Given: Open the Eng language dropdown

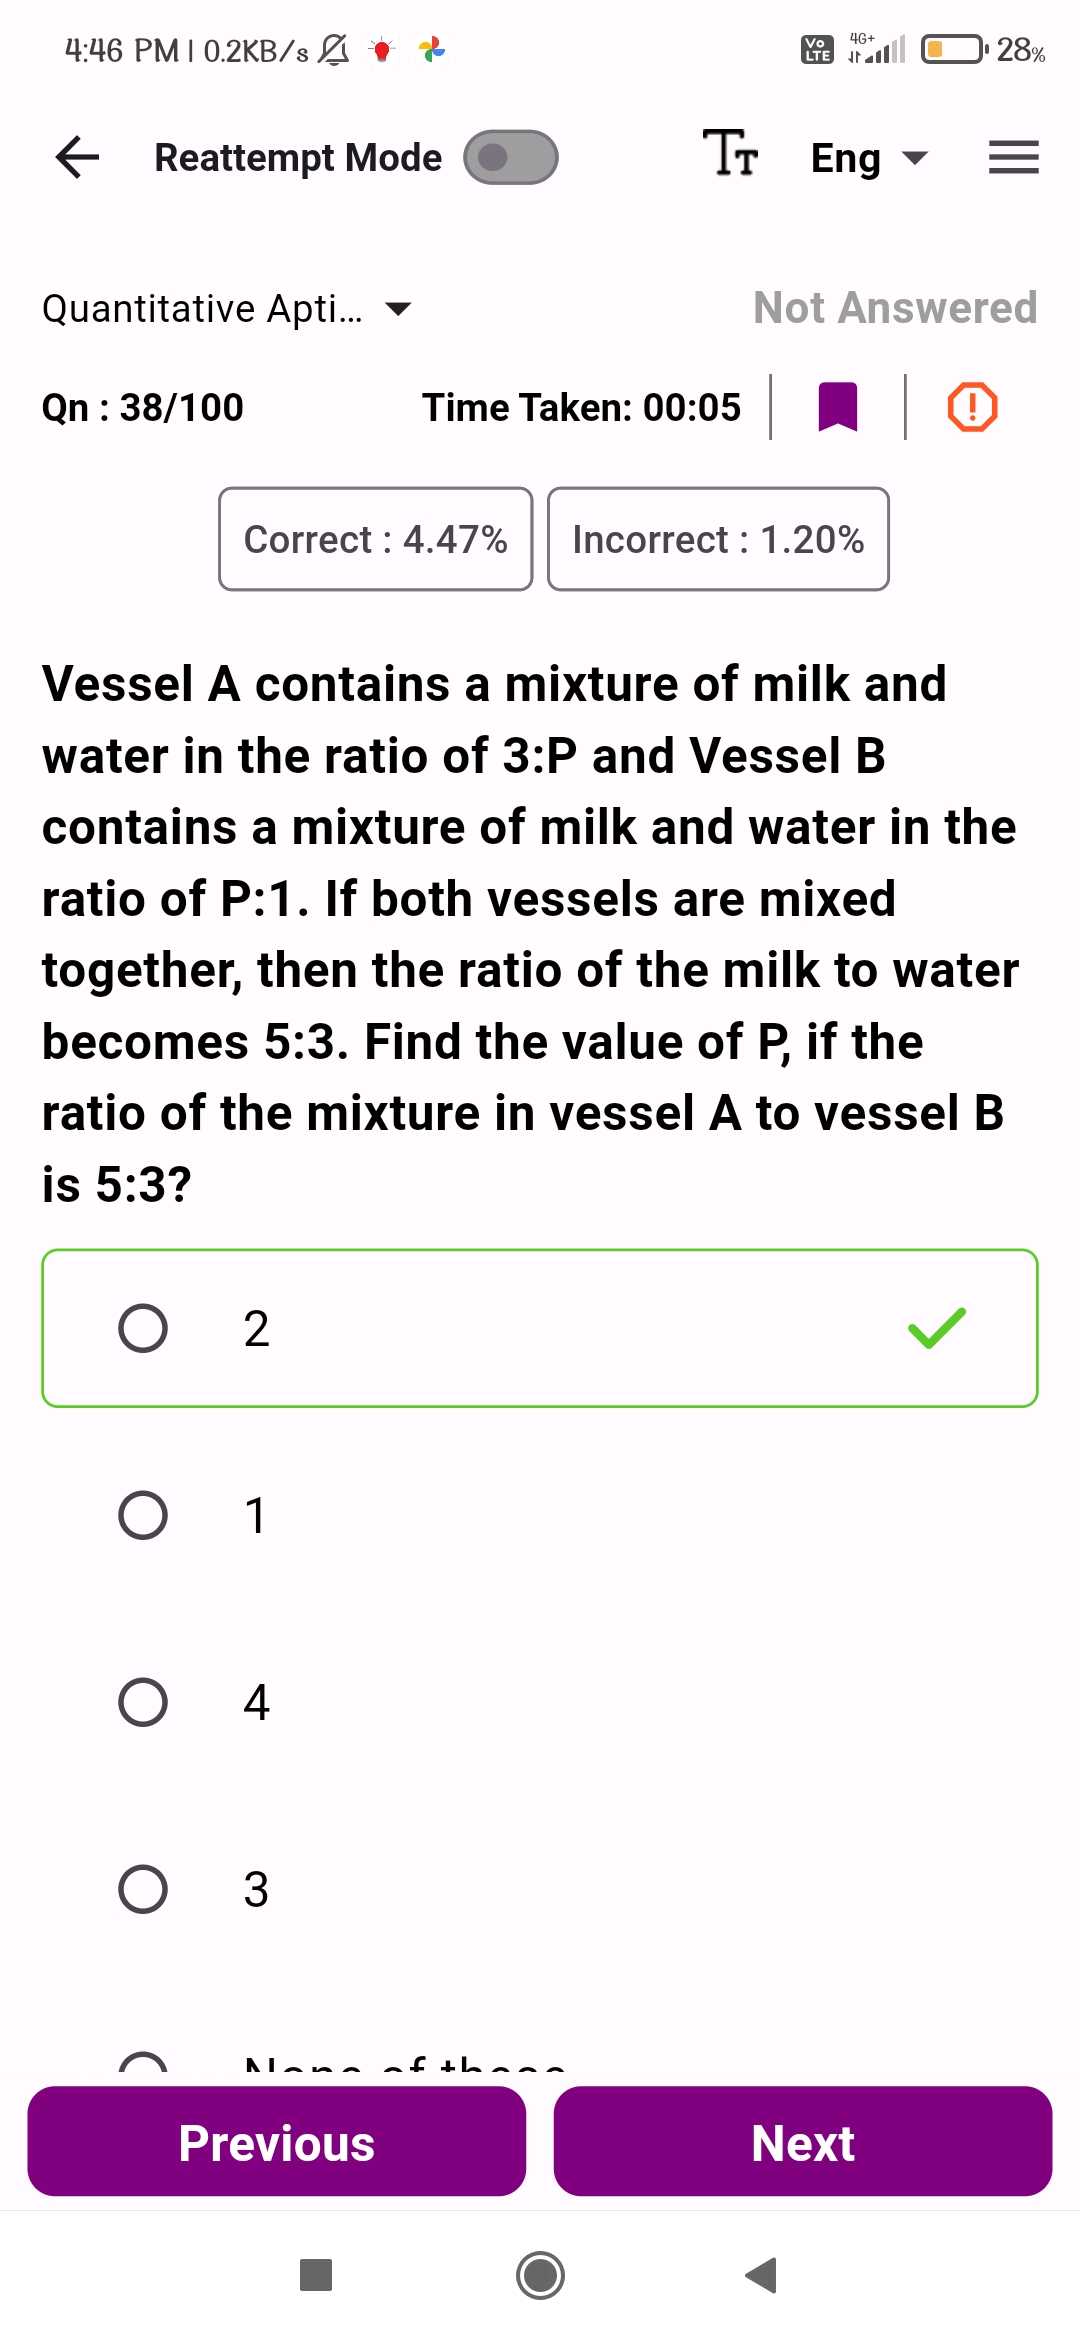Looking at the screenshot, I should point(869,157).
